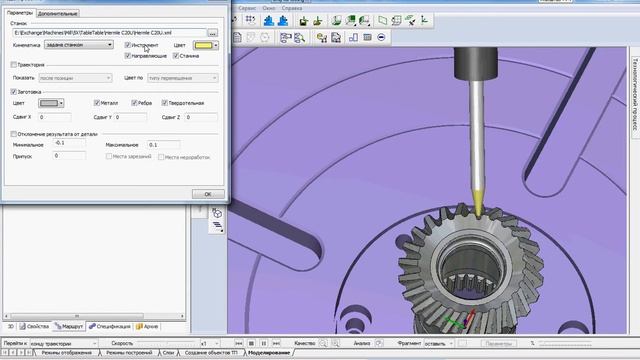Screen dimensions: 640x360
Task: Toggle the Металл checkbox
Action: tap(97, 103)
